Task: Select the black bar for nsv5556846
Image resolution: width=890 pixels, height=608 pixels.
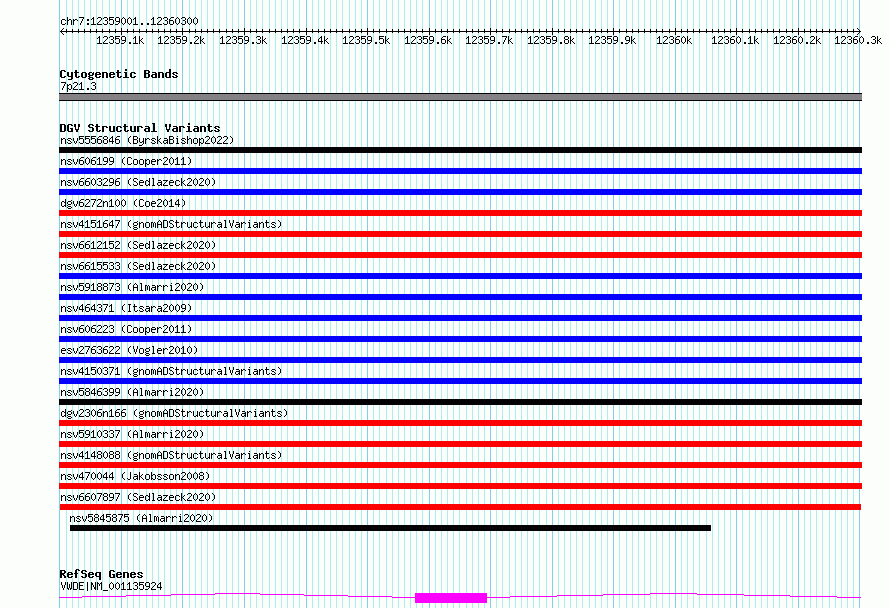Action: click(460, 150)
